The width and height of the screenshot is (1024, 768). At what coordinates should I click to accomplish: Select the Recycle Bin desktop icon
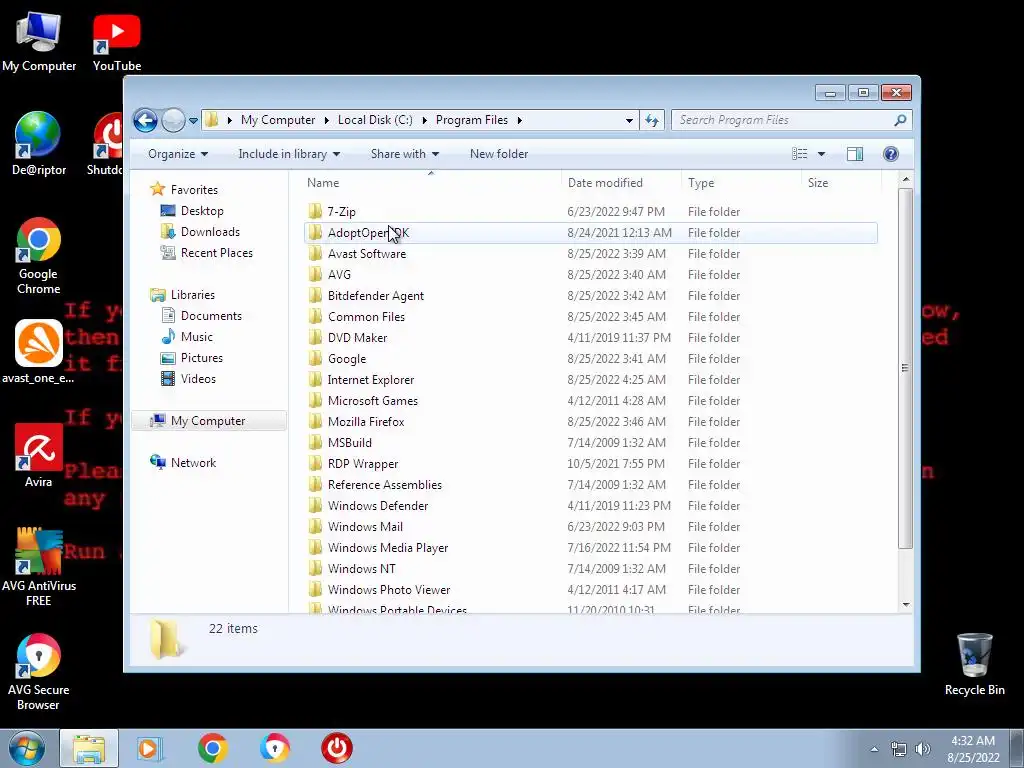click(x=974, y=664)
